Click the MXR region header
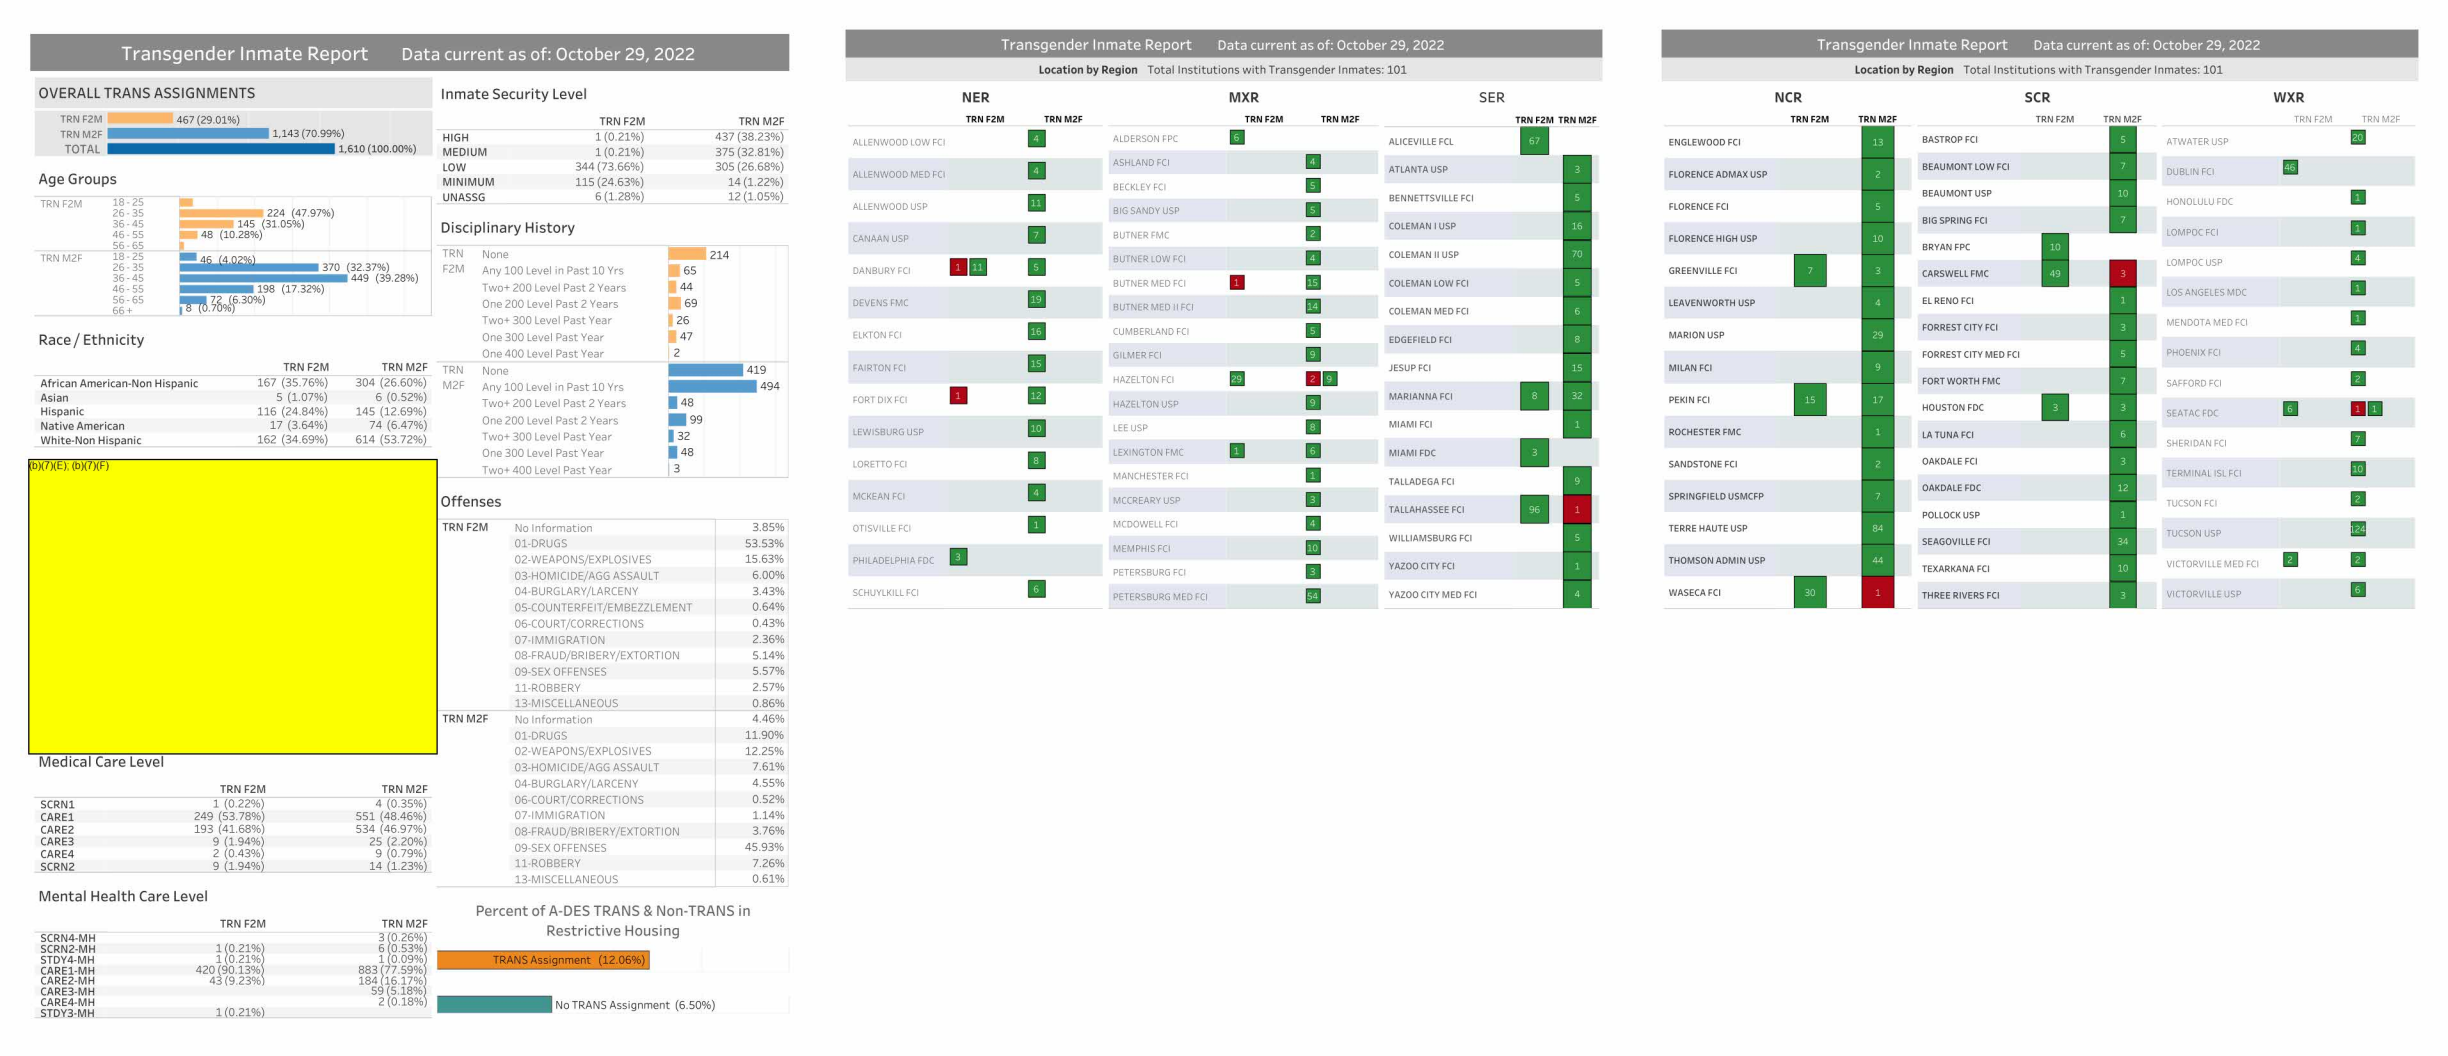Image resolution: width=2448 pixels, height=1056 pixels. [1243, 97]
